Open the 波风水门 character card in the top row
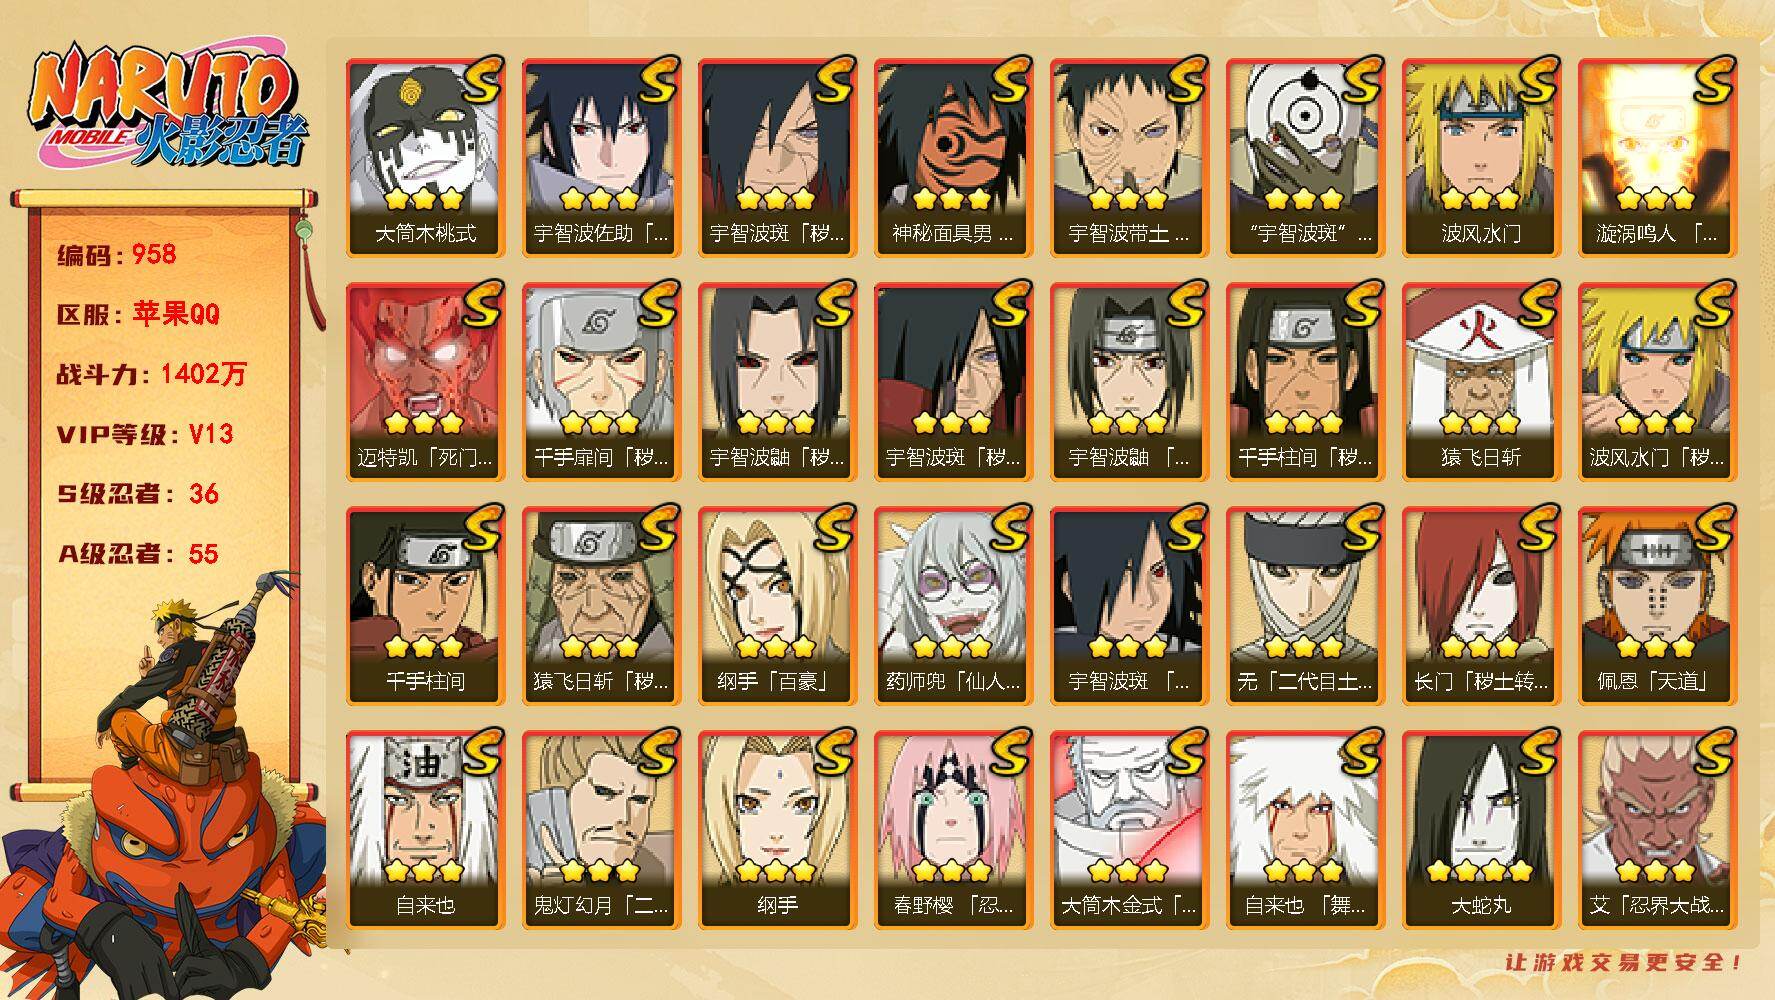 click(x=1481, y=158)
